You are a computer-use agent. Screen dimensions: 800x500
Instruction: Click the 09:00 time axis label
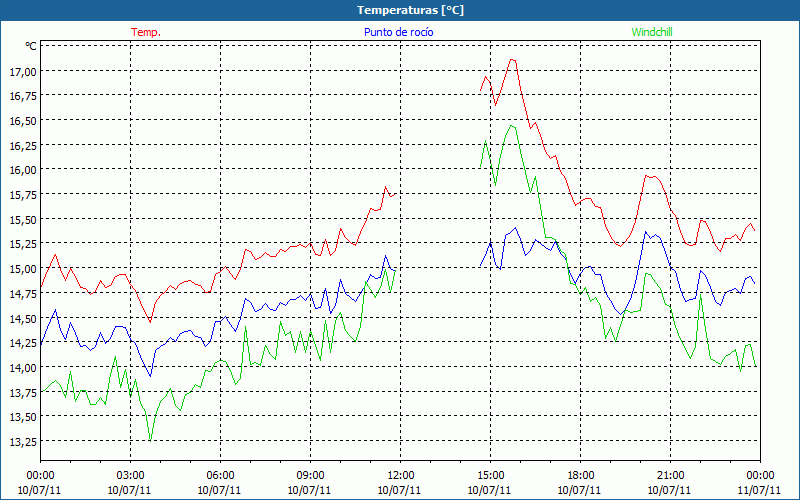[x=310, y=476]
